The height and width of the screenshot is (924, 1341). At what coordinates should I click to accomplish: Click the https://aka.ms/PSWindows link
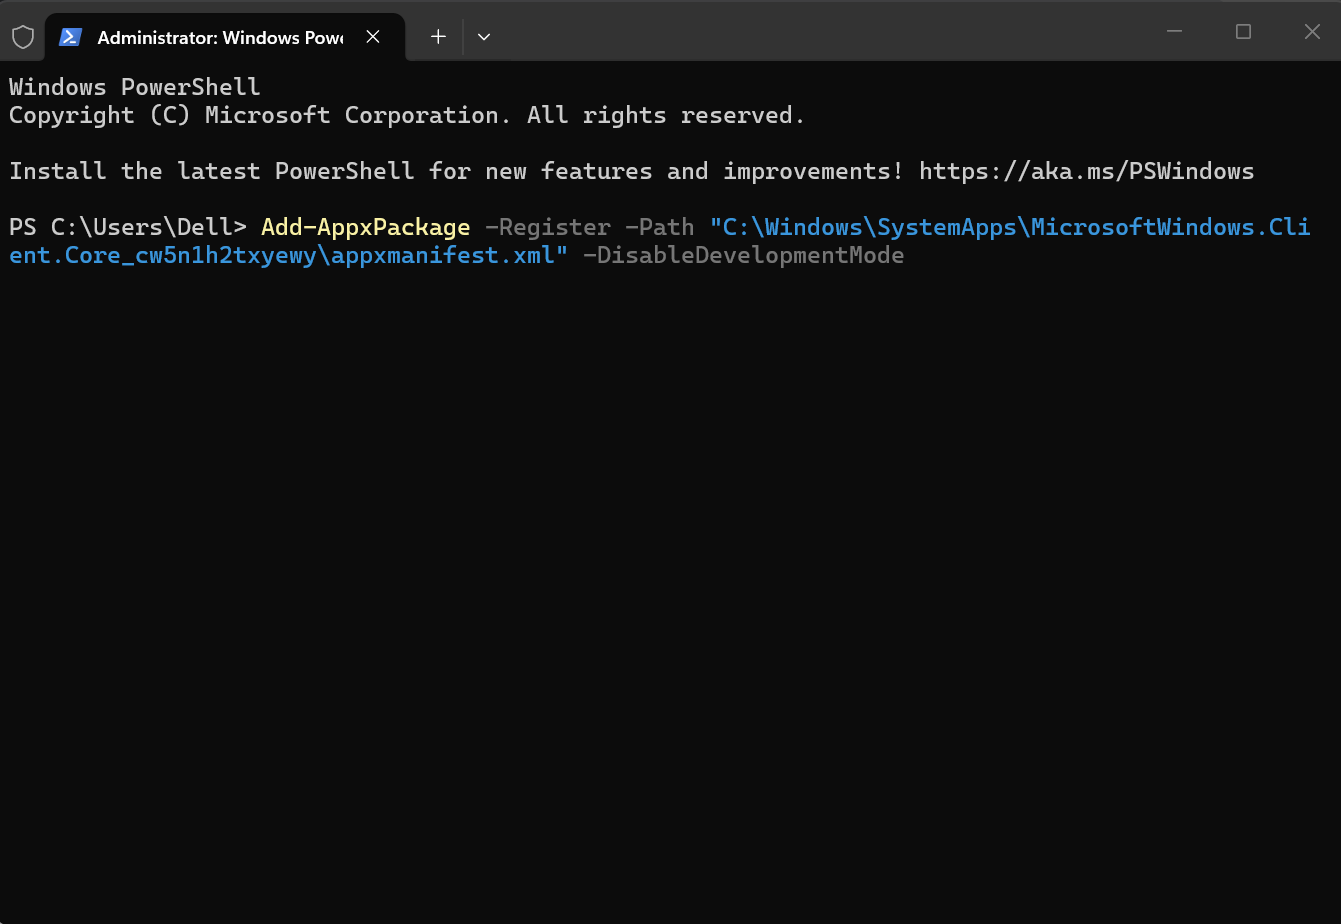click(x=1086, y=171)
